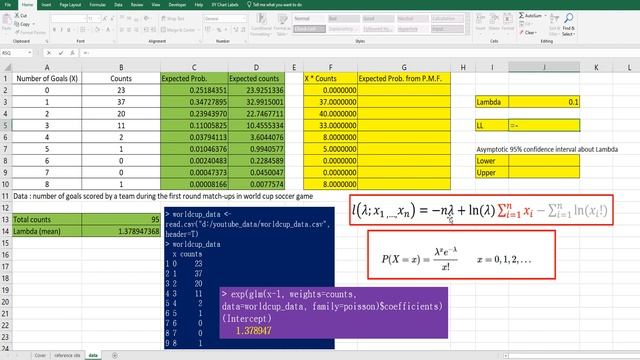Viewport: 640px width, 360px height.
Task: Open the XY Chart Labels tab
Action: (x=225, y=5)
